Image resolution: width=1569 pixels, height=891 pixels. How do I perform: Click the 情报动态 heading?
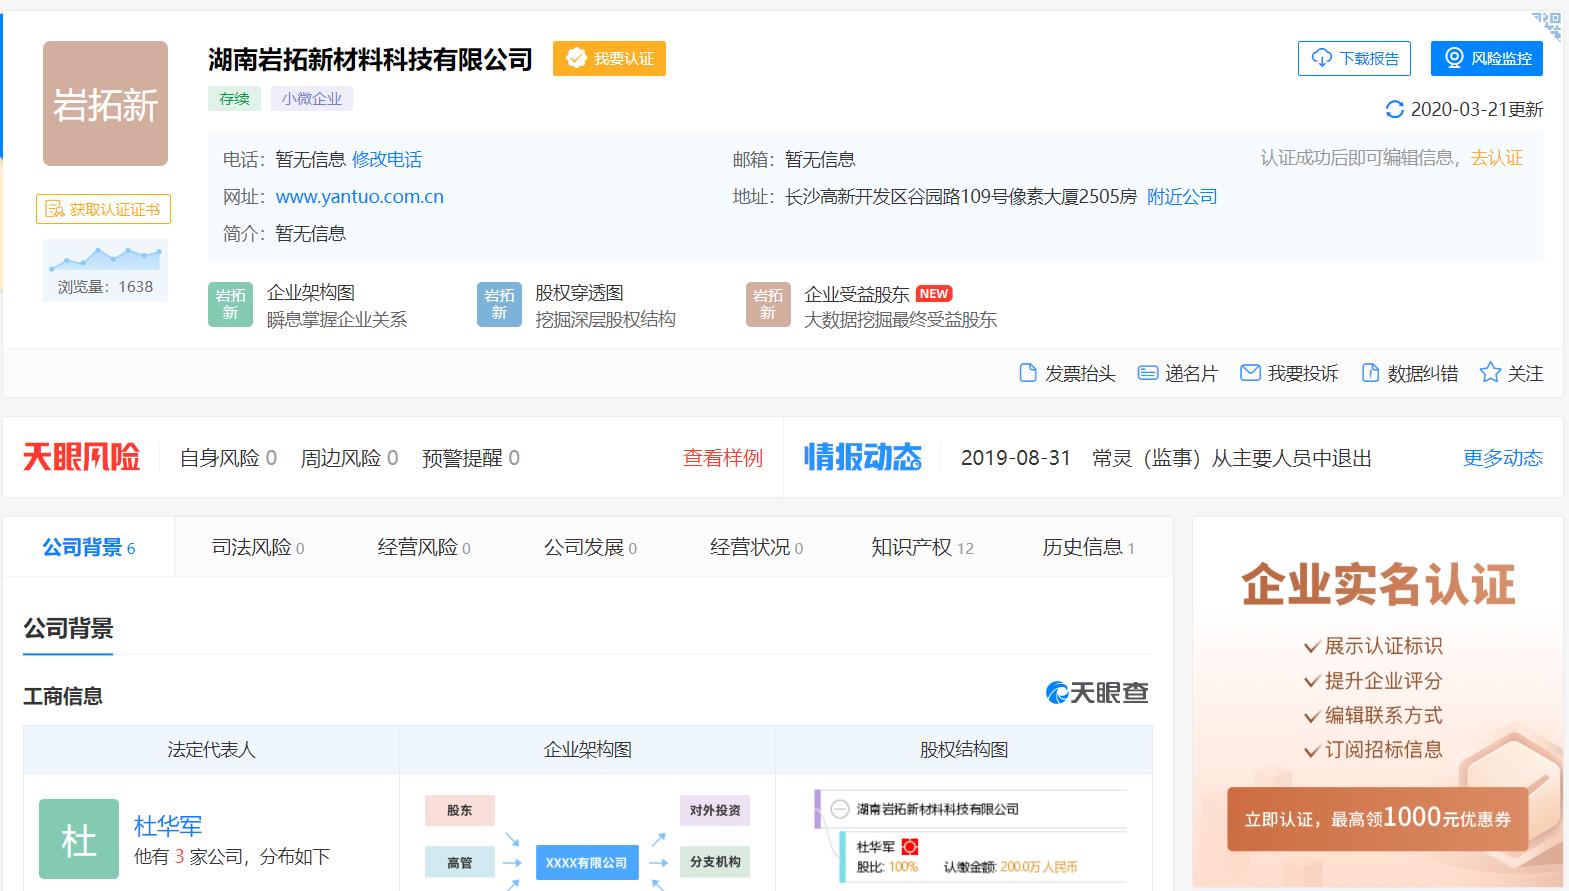click(x=862, y=457)
